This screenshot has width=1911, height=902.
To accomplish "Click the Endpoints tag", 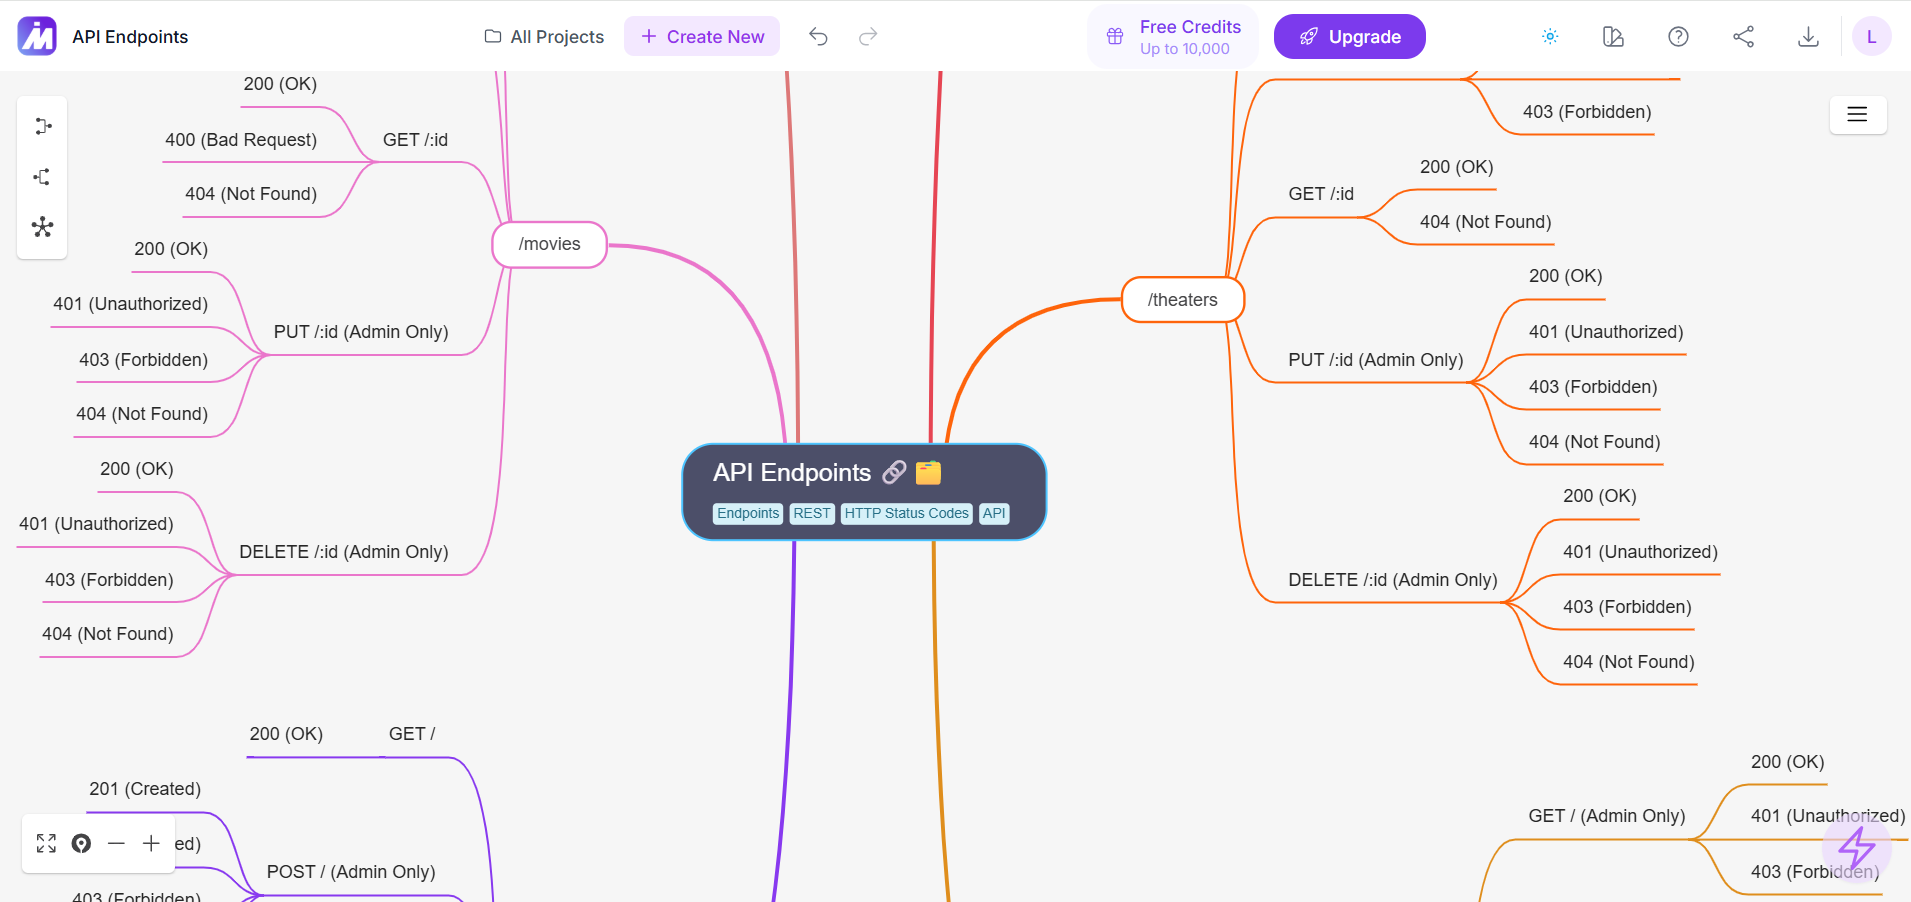I will coord(748,513).
